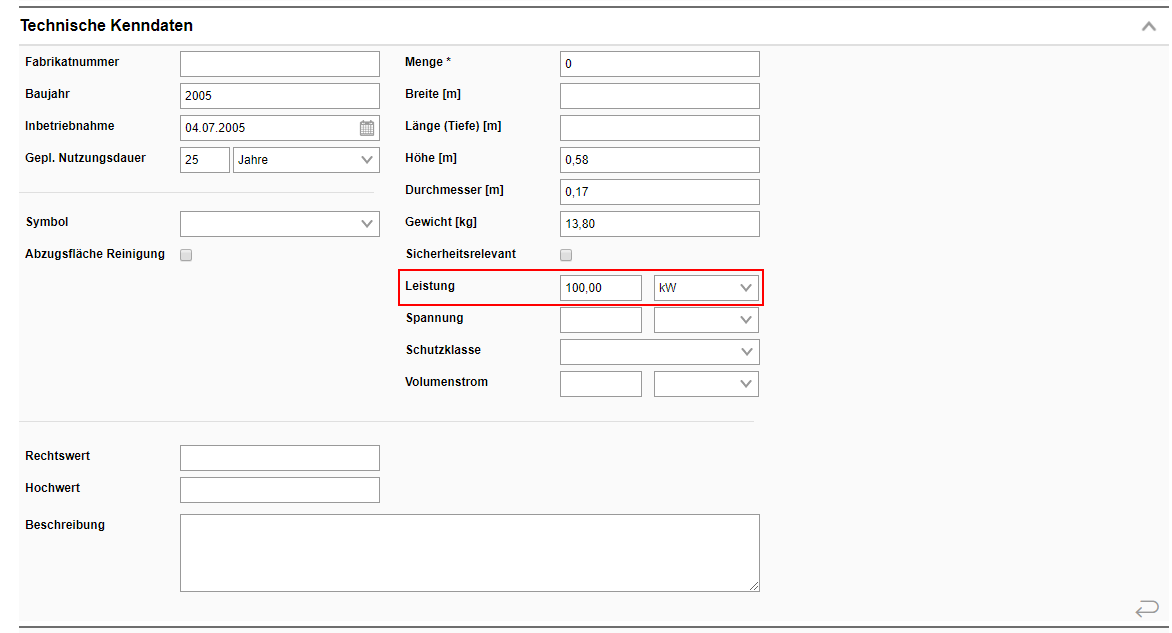Click the Menge input field
The height and width of the screenshot is (633, 1172).
660,64
